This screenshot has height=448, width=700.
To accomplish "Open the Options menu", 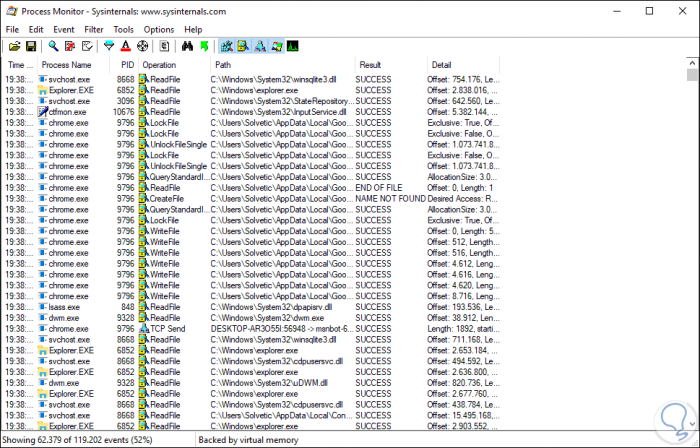I will (x=158, y=29).
